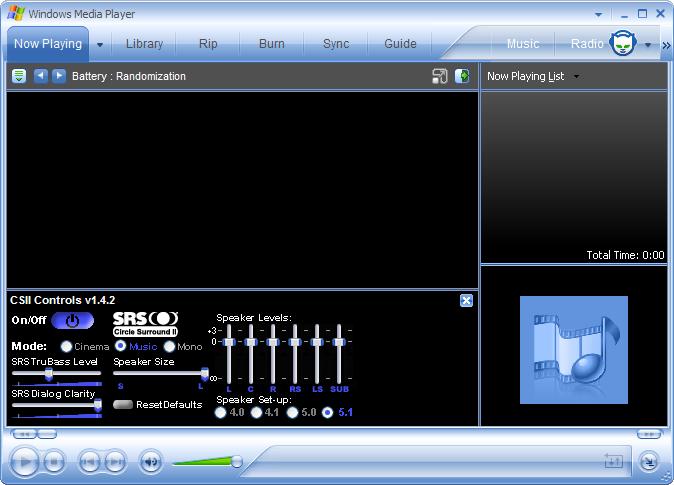674x485 pixels.
Task: Click the Napster cat logo icon
Action: [623, 43]
